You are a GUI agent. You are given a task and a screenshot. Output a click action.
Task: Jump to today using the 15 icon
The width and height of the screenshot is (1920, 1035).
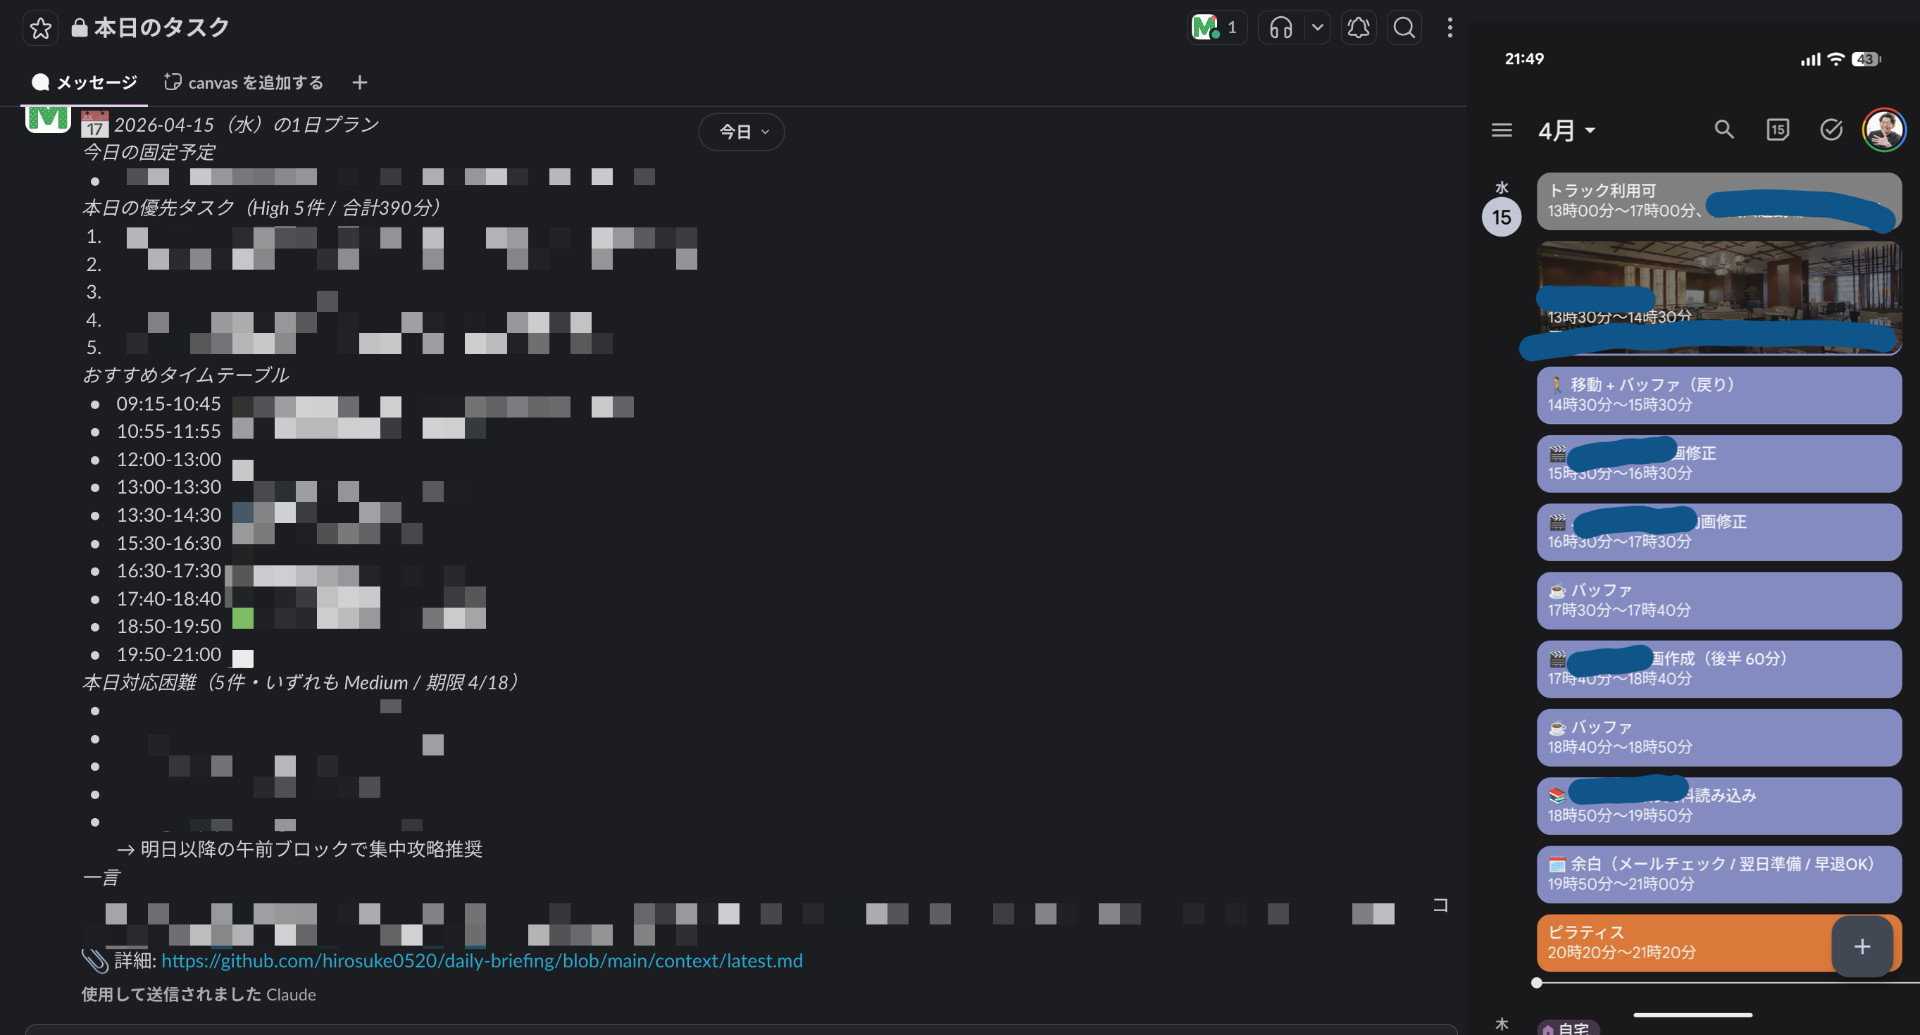(x=1778, y=130)
